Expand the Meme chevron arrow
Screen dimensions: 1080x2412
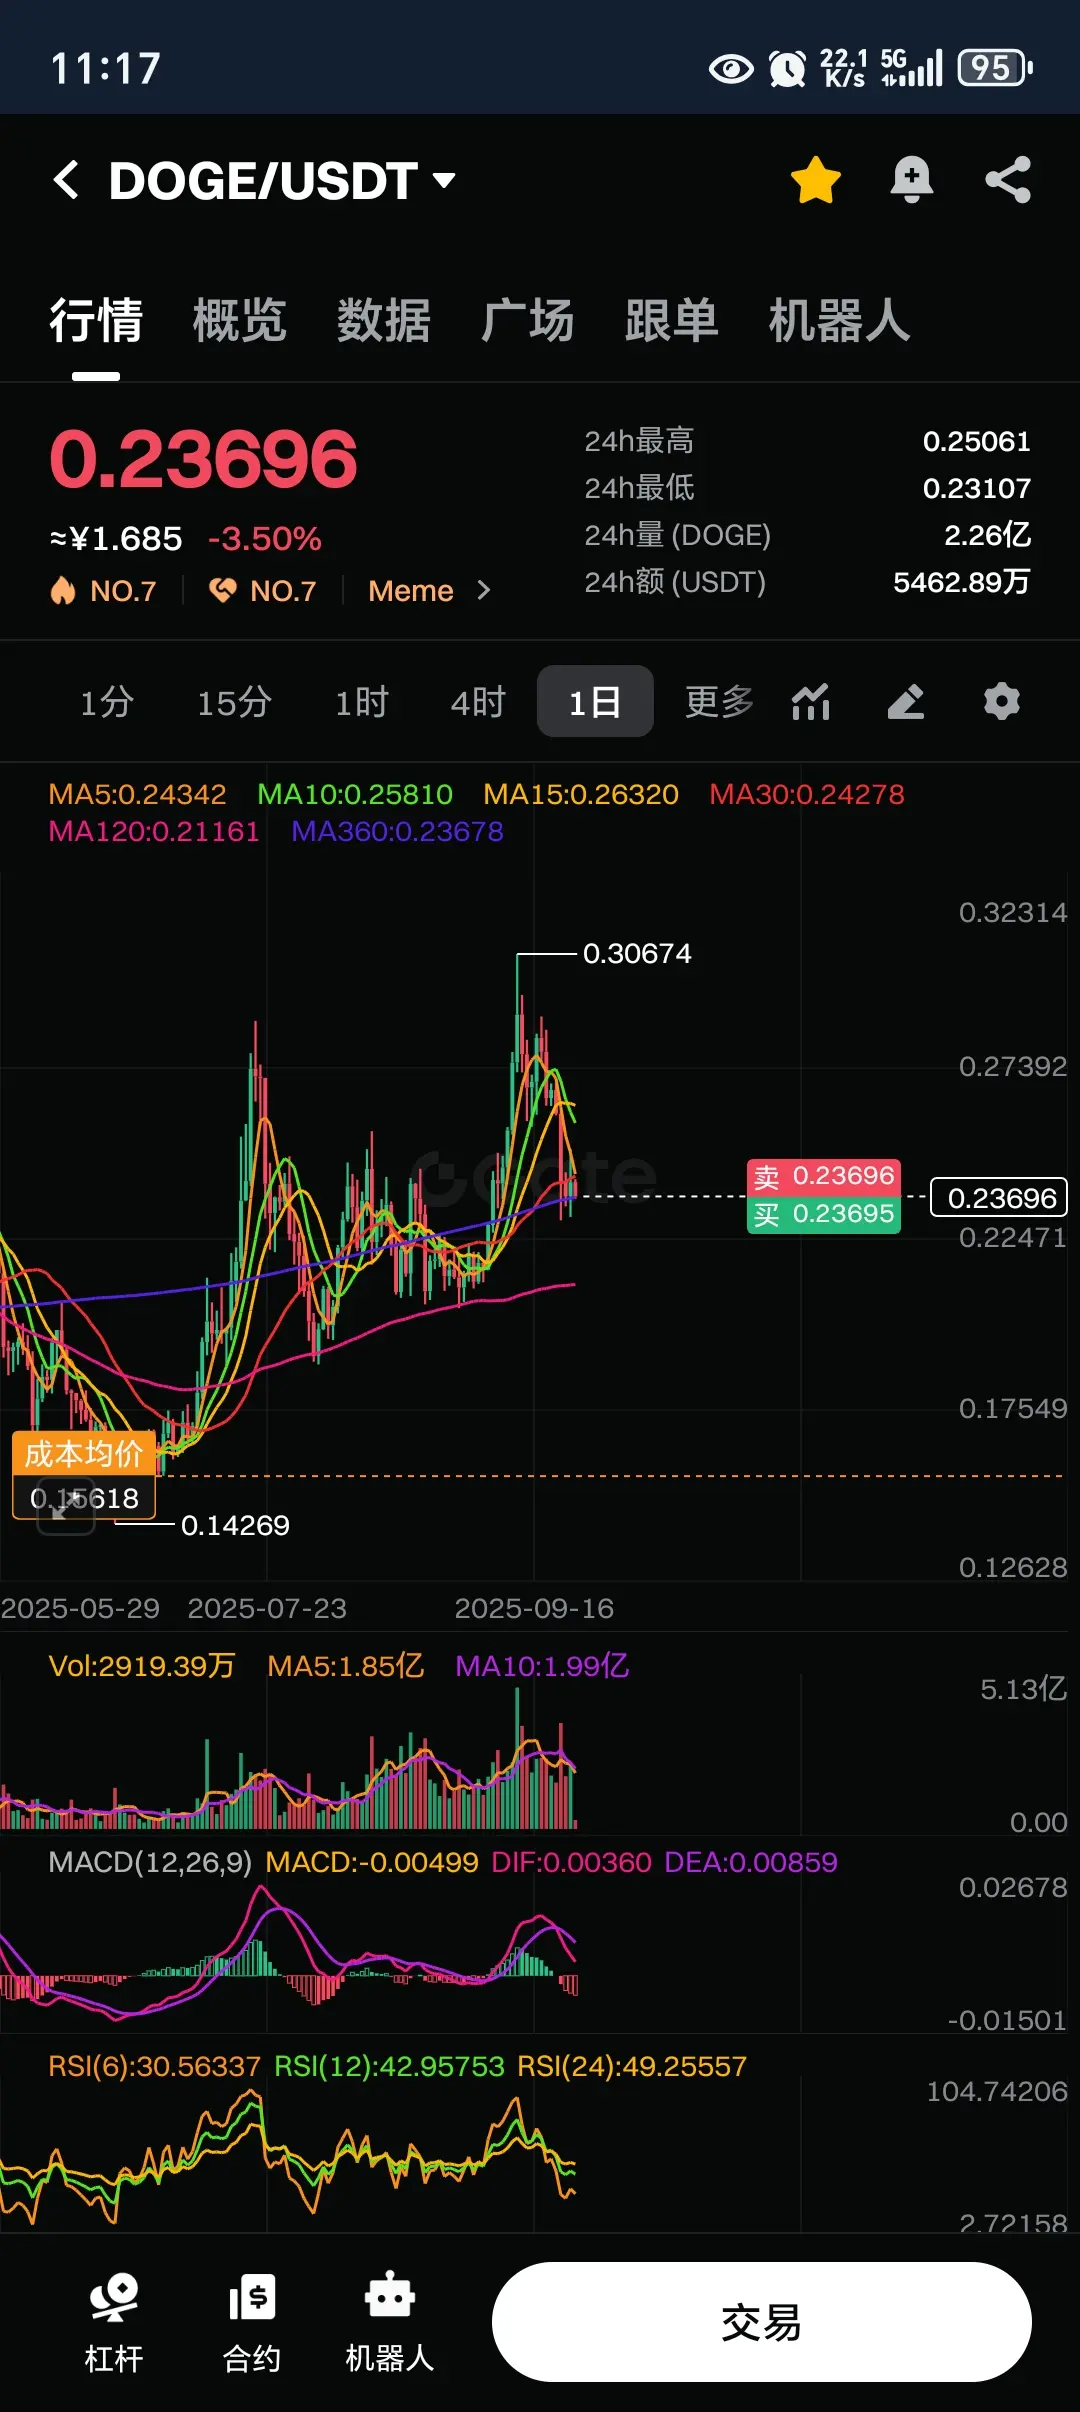click(x=484, y=591)
